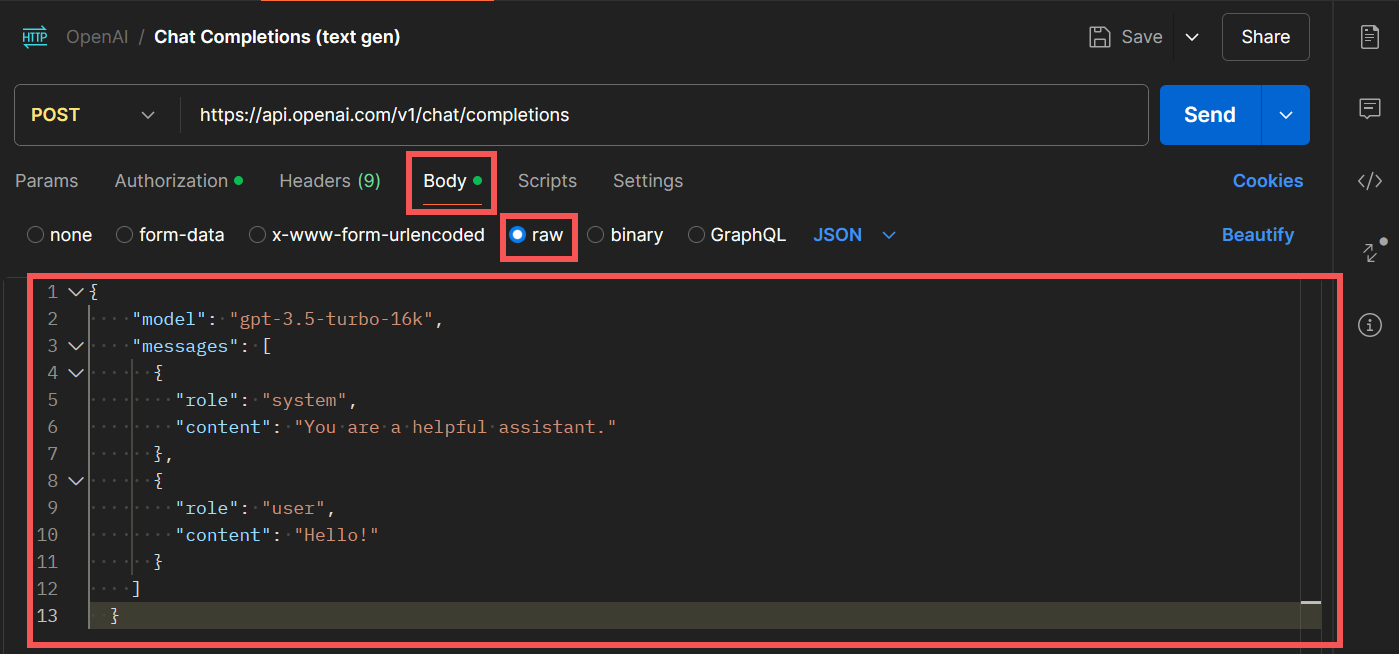1399x654 pixels.
Task: Open the Cookies link
Action: pos(1268,181)
